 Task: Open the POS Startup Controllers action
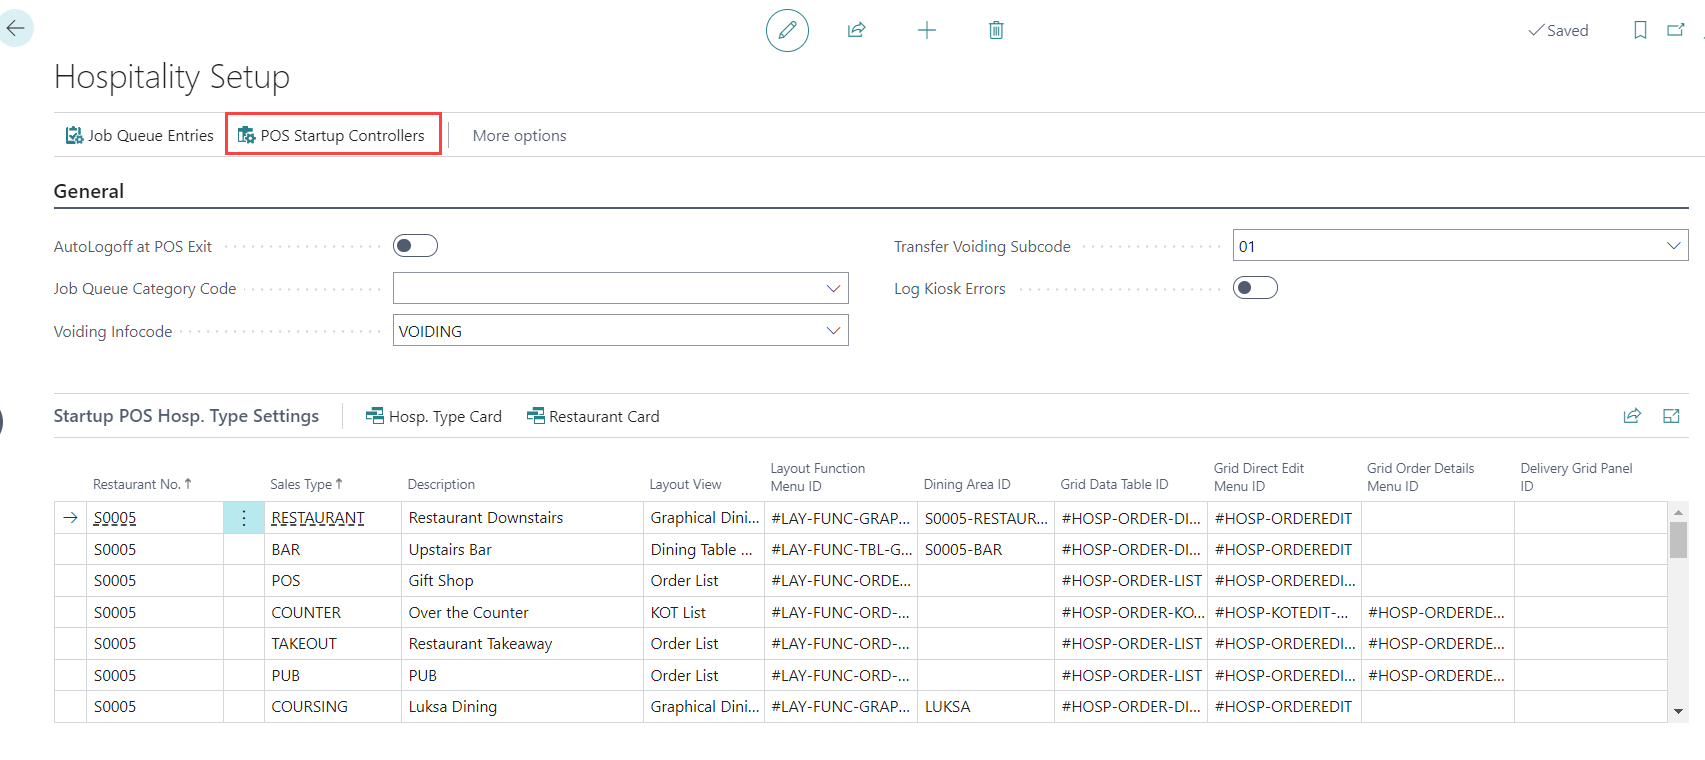332,135
